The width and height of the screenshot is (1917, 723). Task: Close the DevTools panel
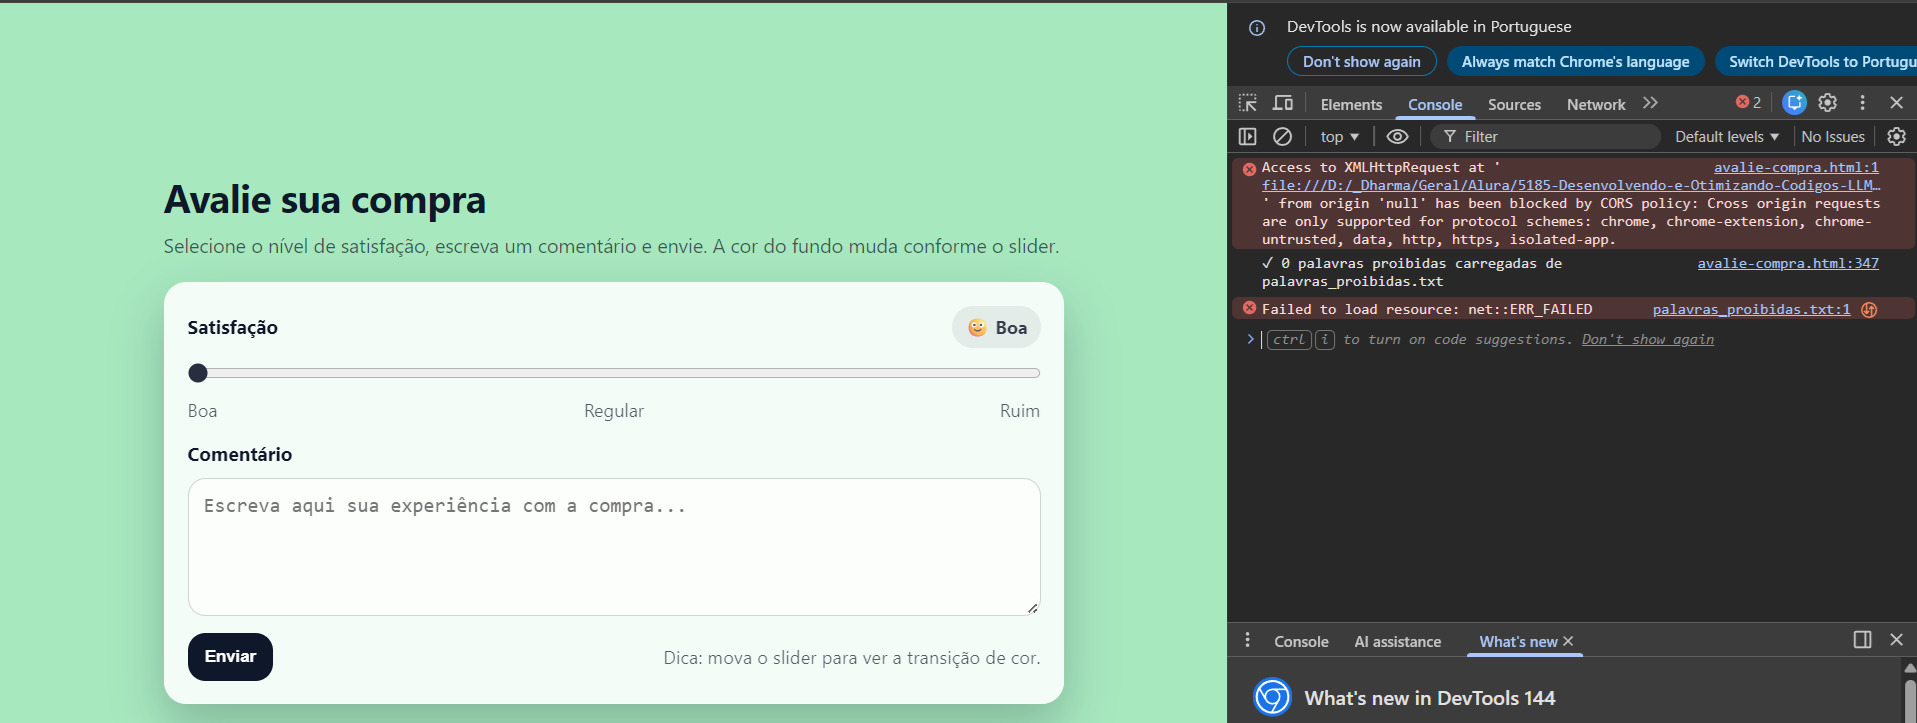[1896, 102]
